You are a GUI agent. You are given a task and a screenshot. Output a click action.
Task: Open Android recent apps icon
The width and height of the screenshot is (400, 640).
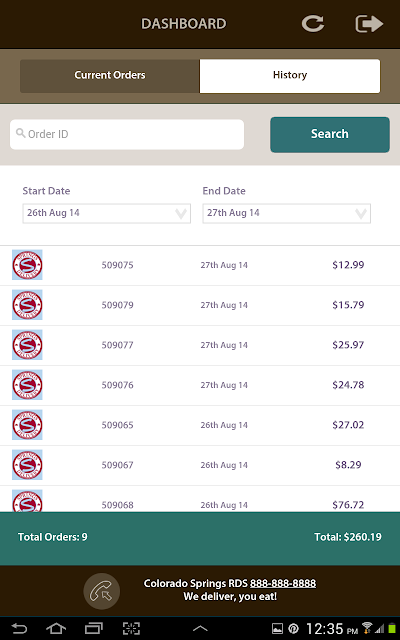coord(93,629)
